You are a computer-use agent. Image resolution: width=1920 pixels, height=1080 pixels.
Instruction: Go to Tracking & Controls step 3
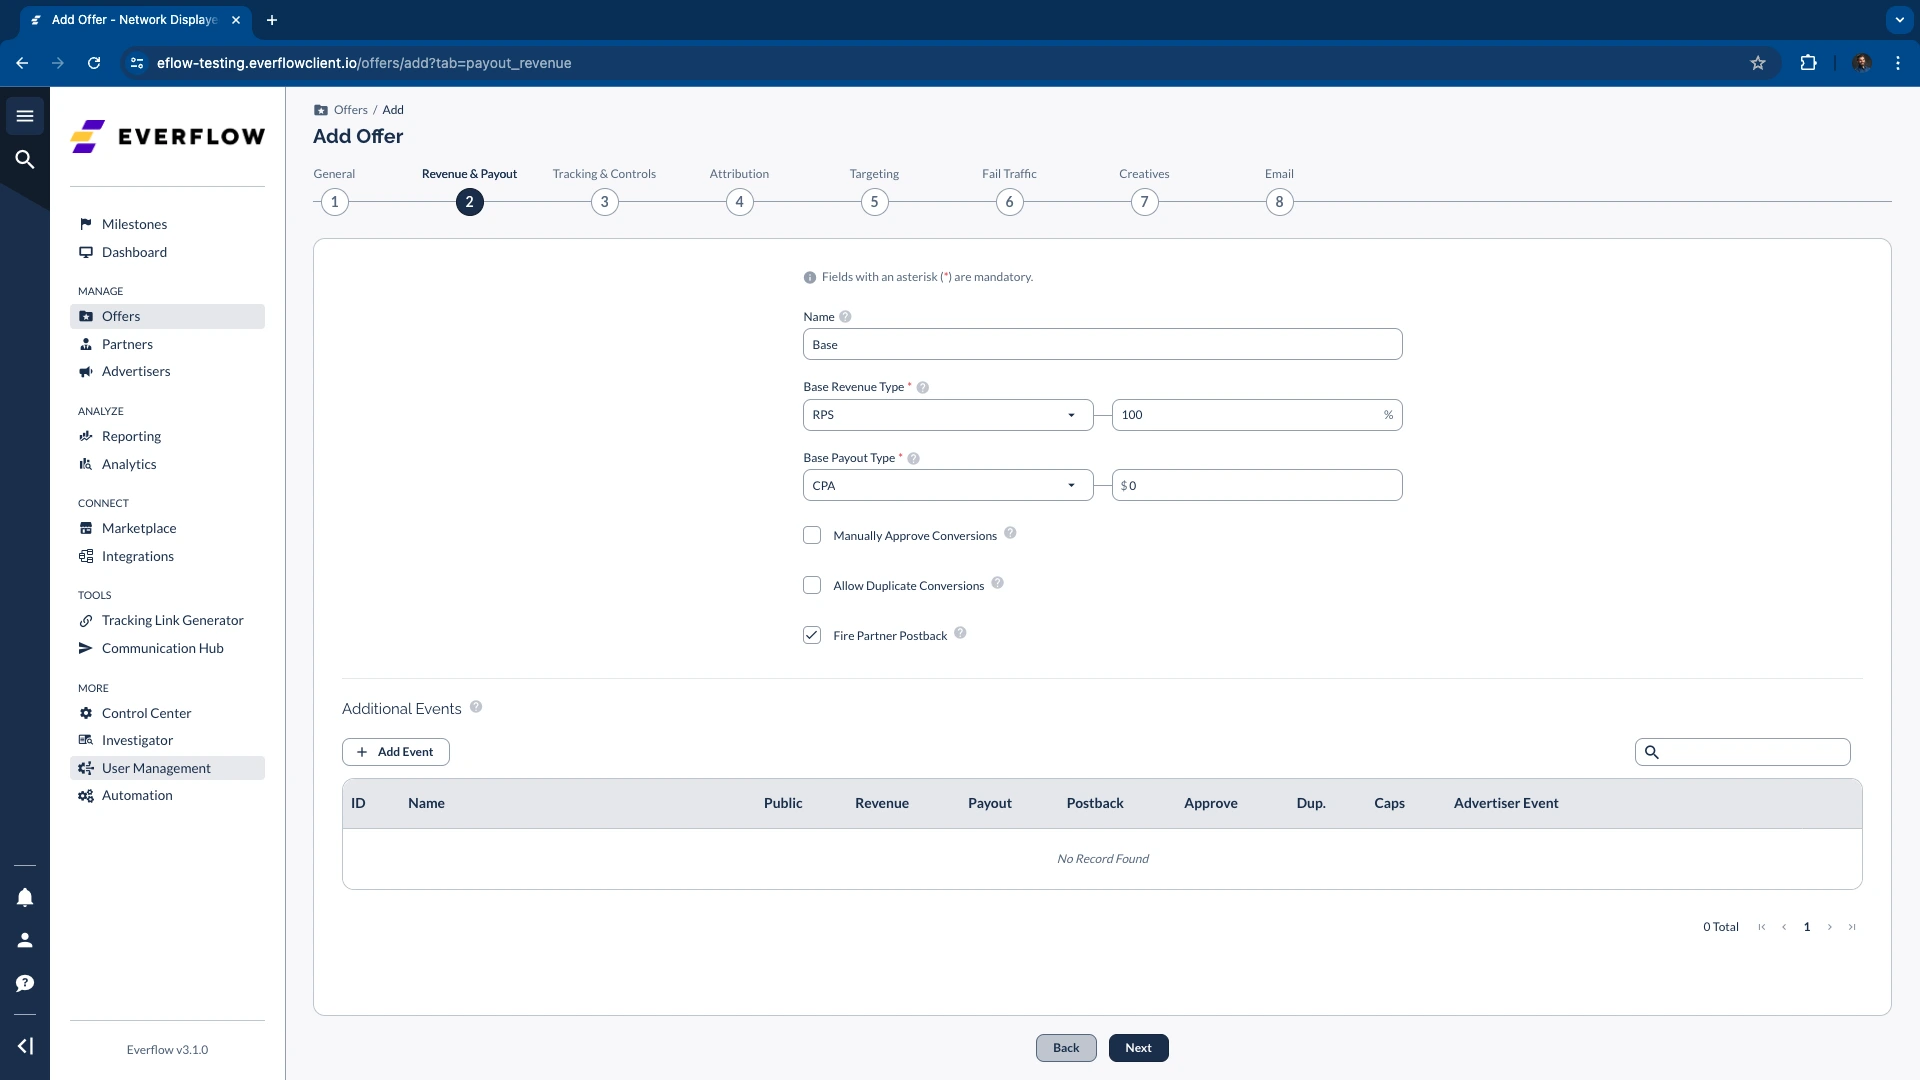click(x=604, y=202)
